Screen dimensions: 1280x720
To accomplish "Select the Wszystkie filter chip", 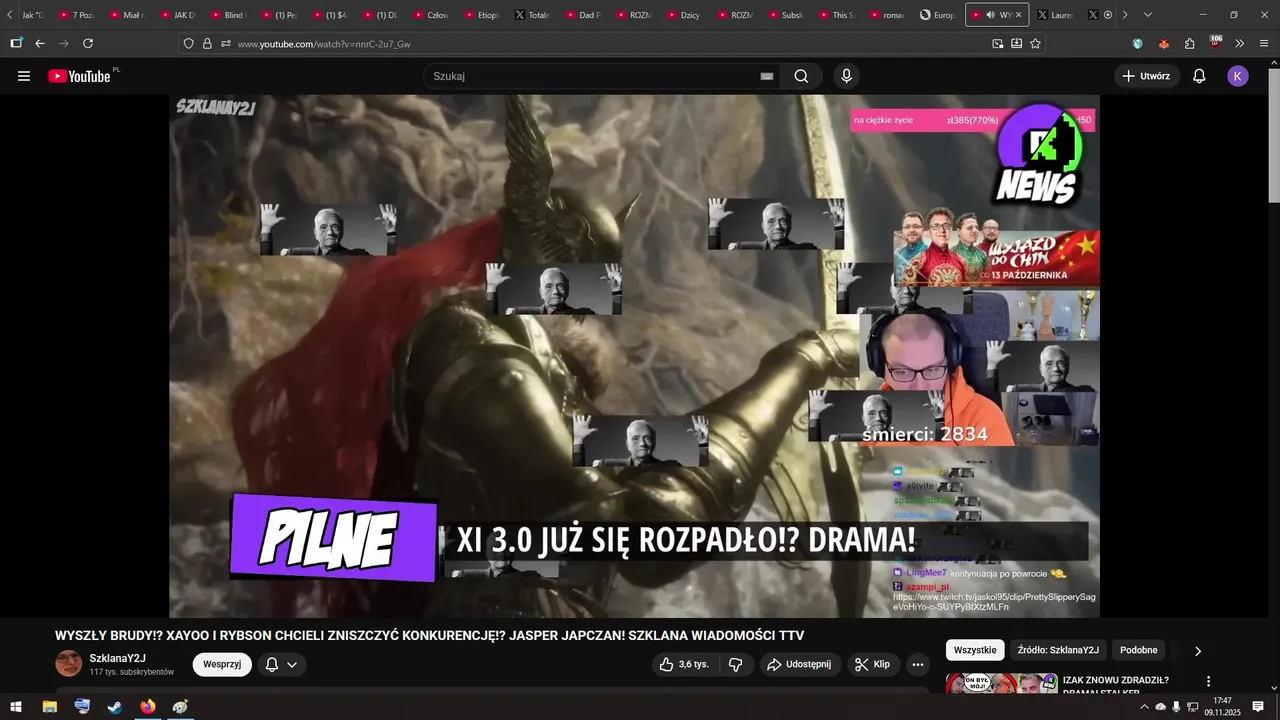I will (x=975, y=650).
